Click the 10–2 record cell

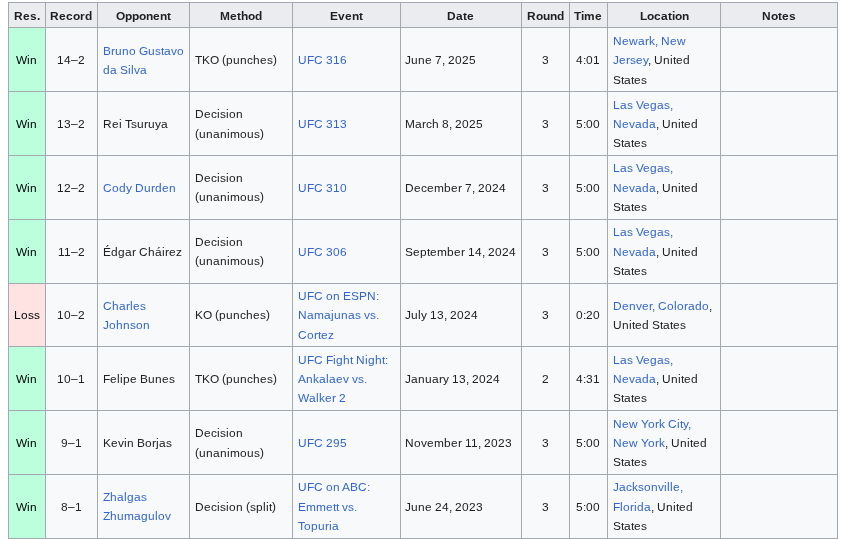[71, 315]
